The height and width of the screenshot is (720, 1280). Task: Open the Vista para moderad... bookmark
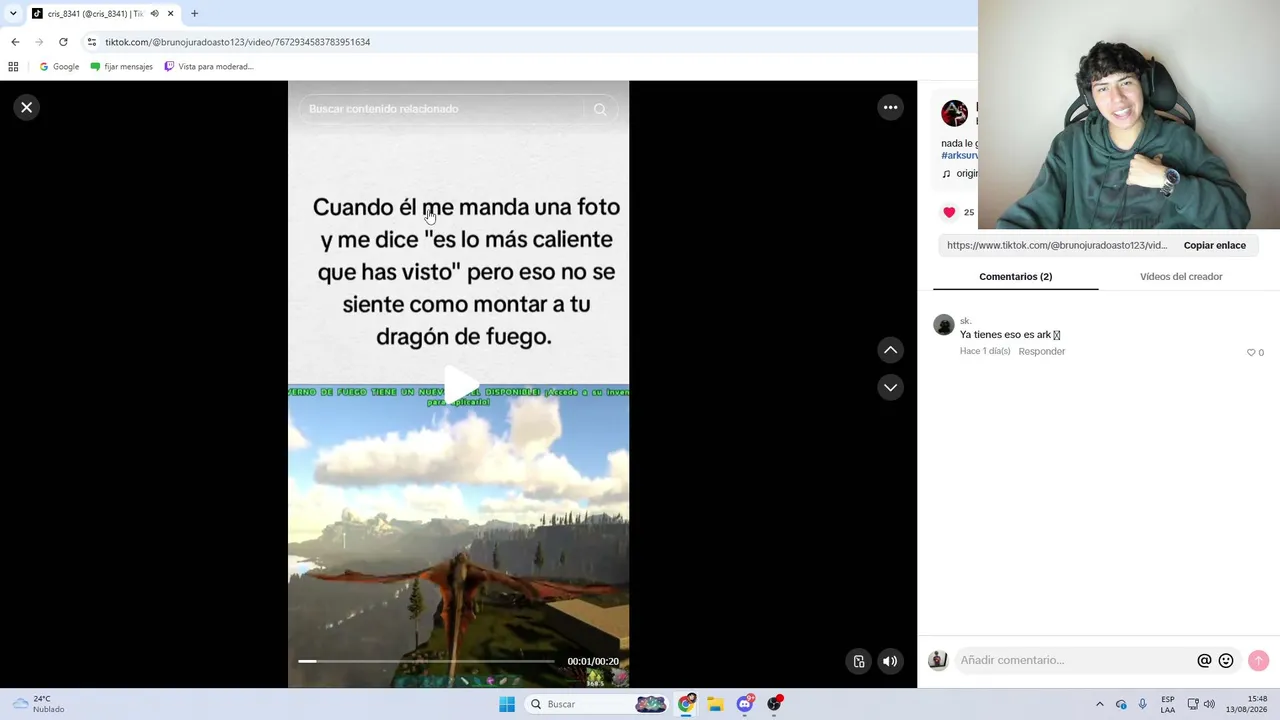(x=209, y=67)
